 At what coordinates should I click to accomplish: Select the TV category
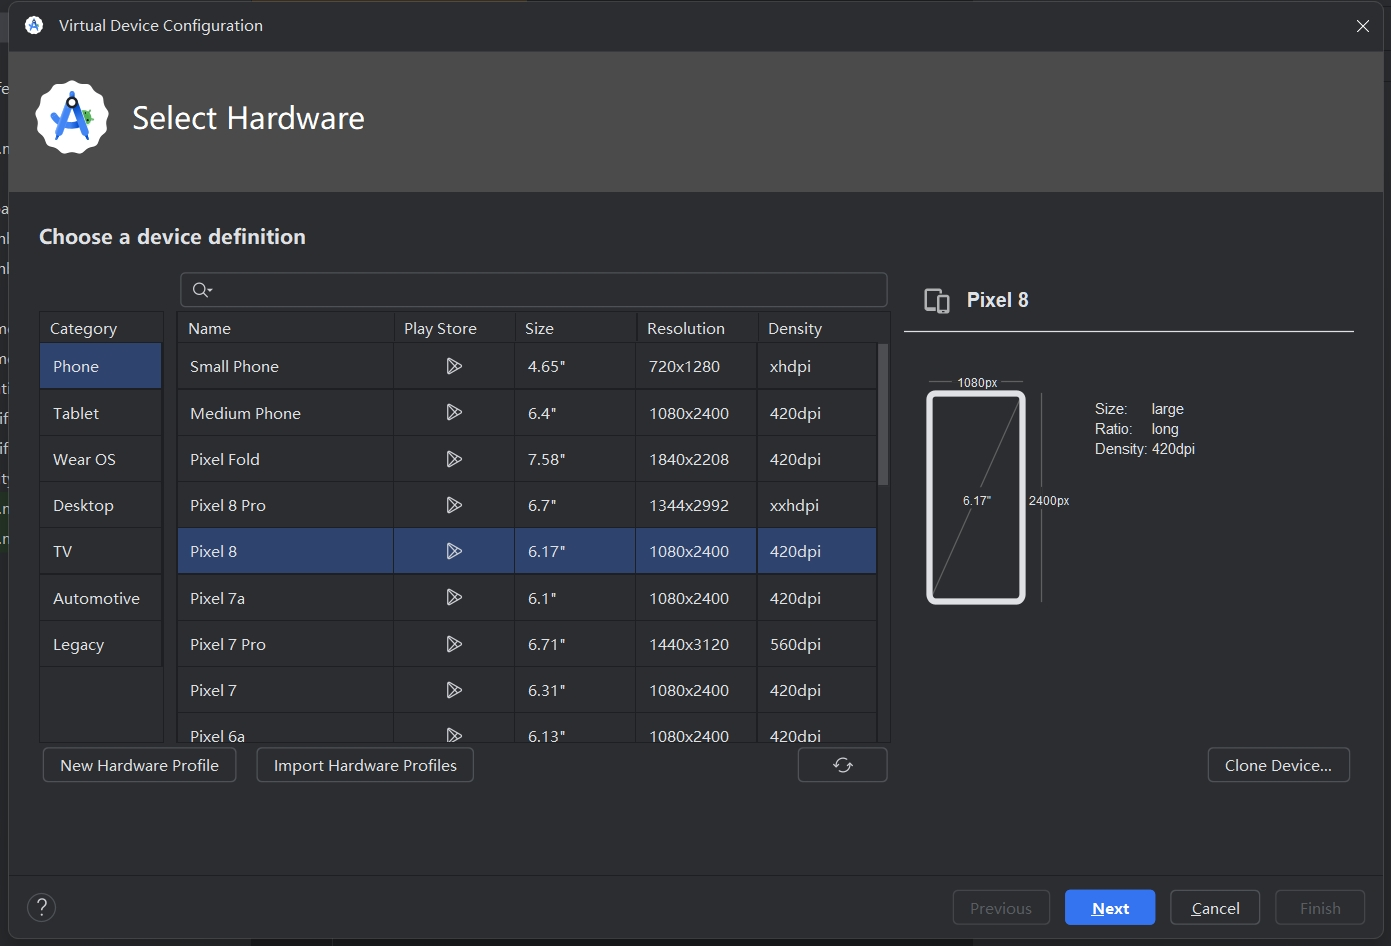(100, 551)
